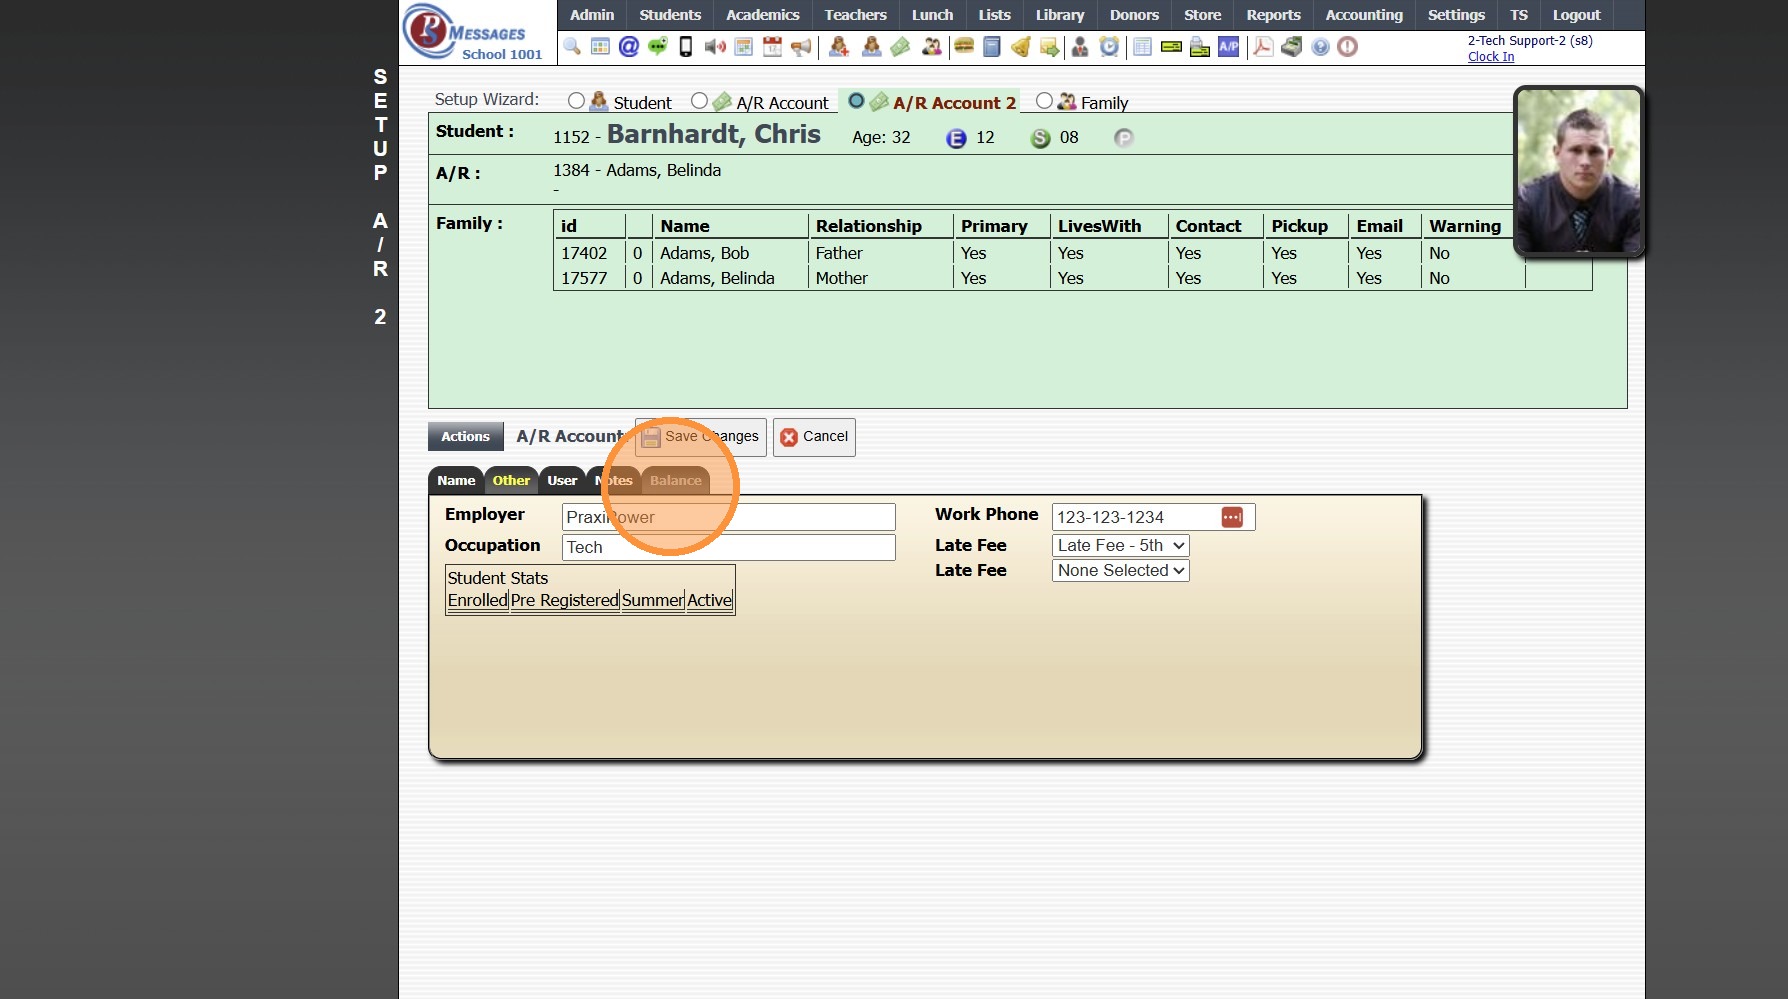Click the family group toolbar icon
This screenshot has width=1788, height=999.
click(x=932, y=47)
